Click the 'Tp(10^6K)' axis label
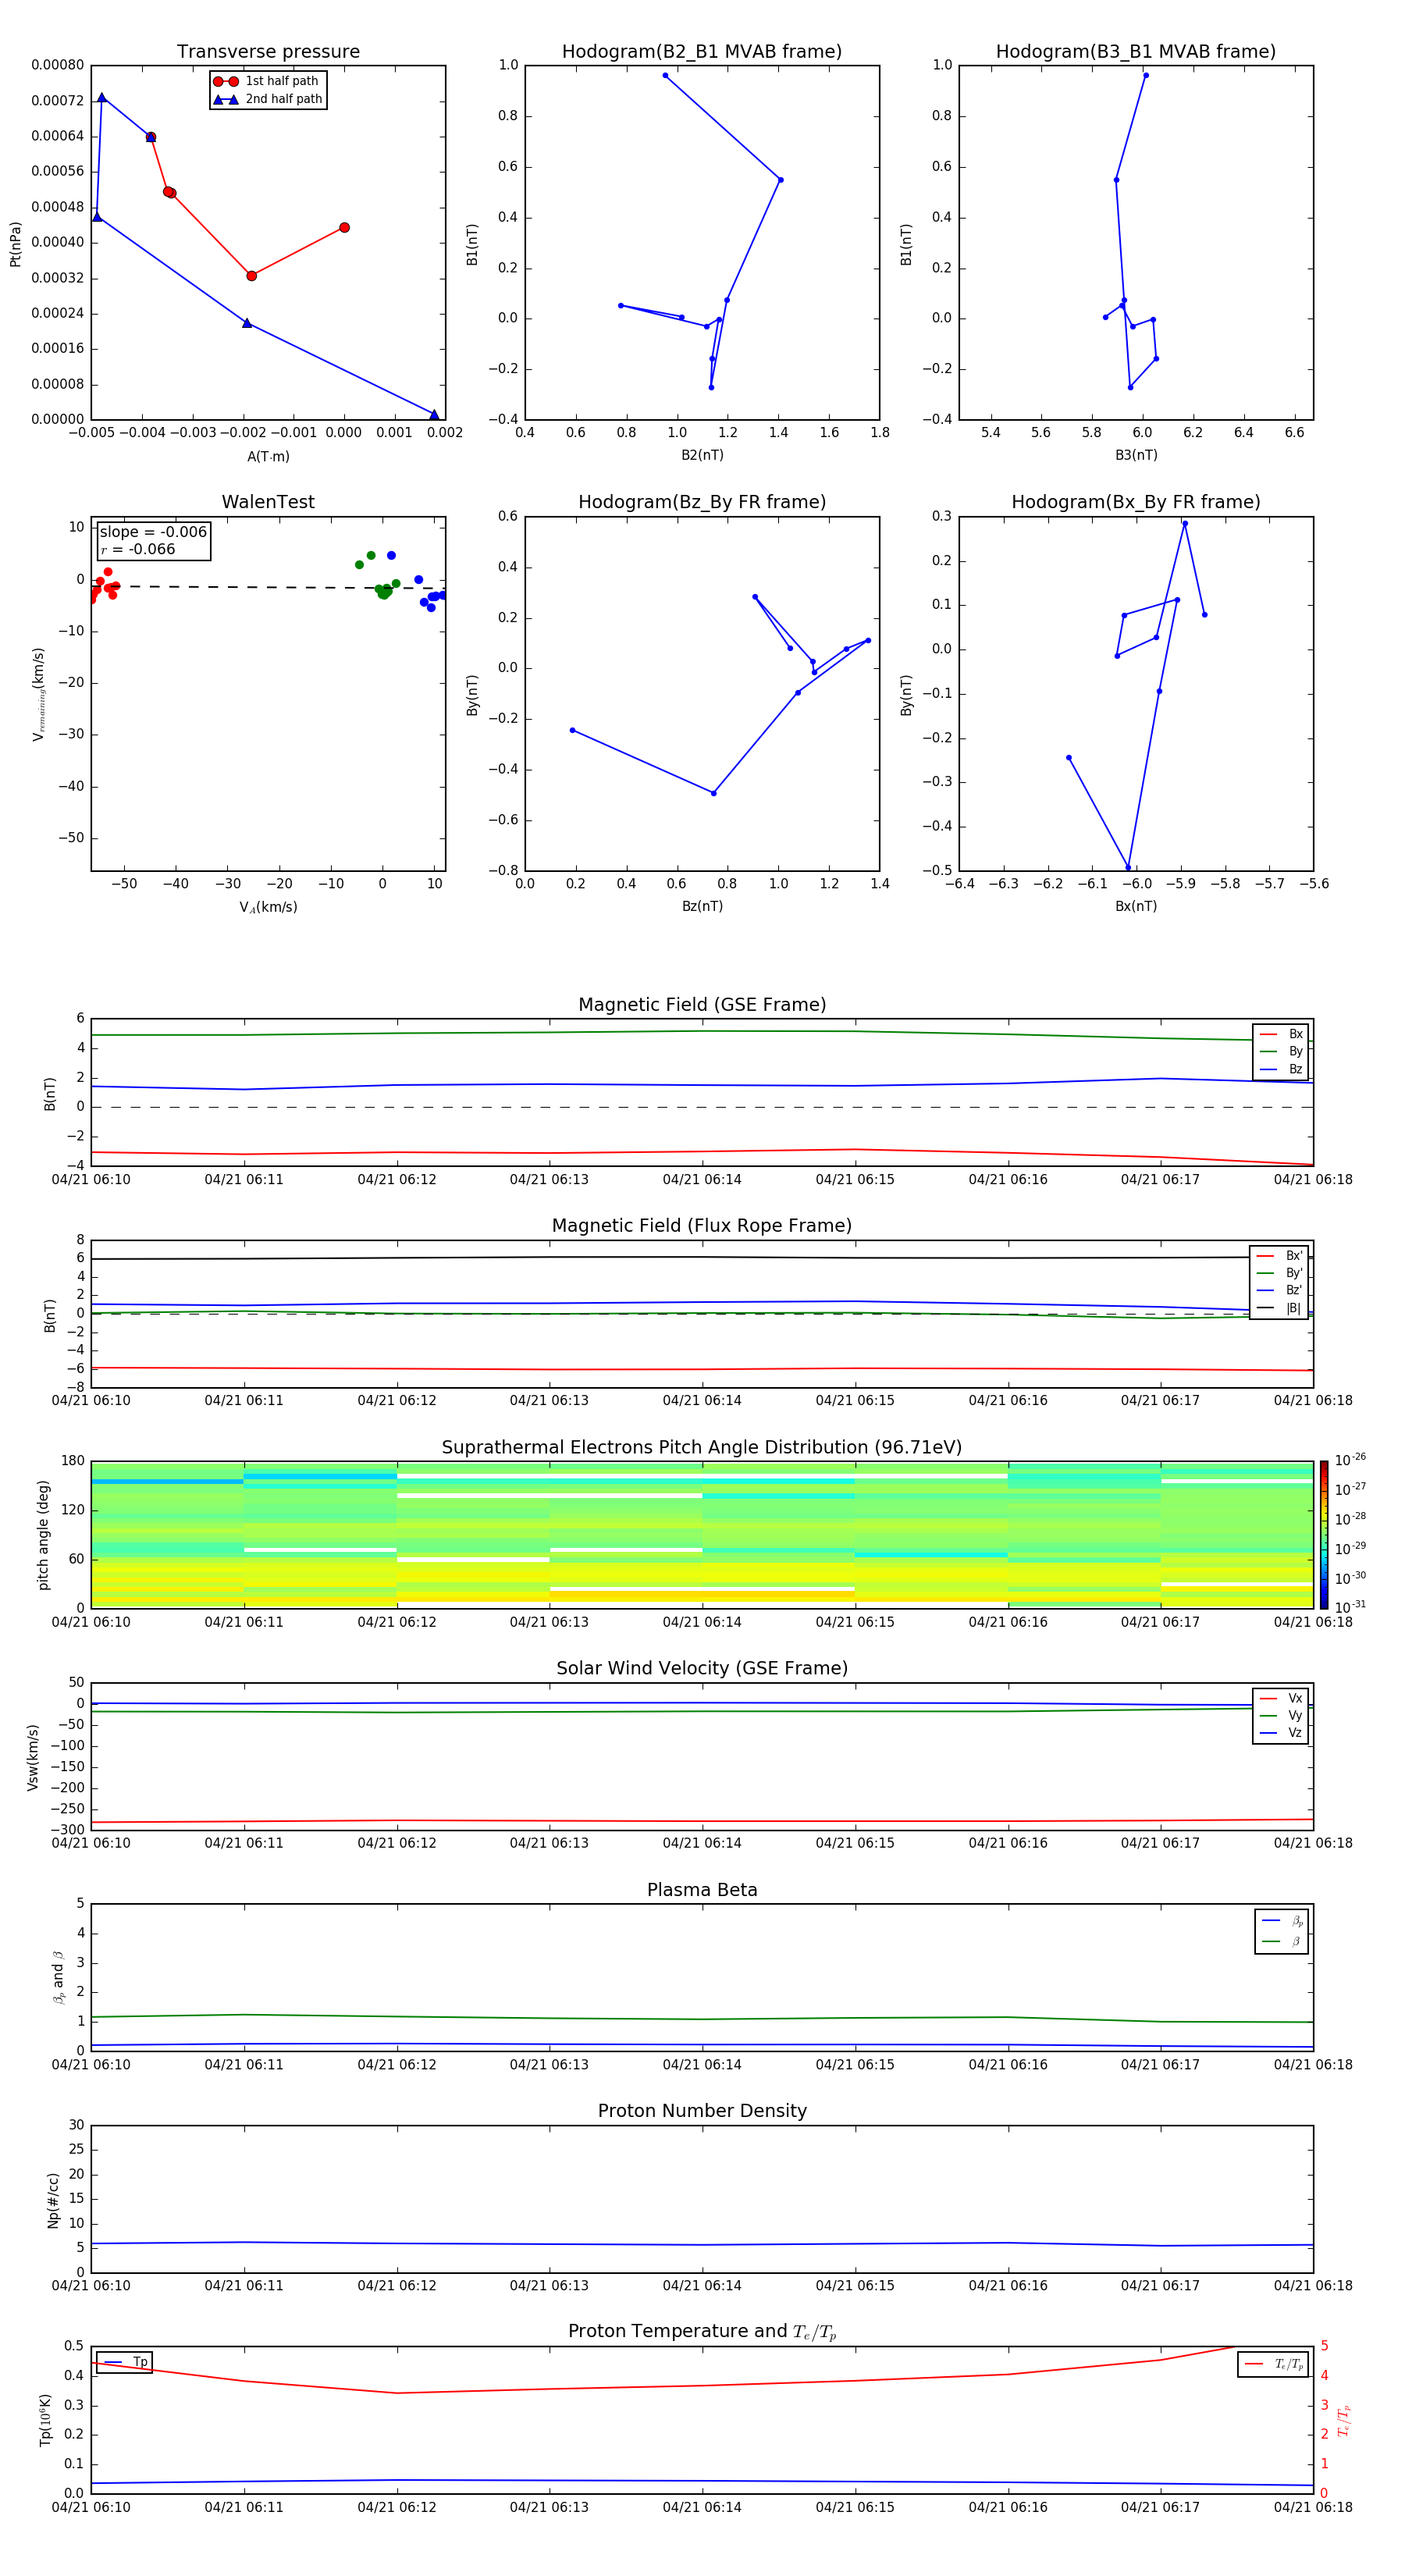 pyautogui.click(x=45, y=2420)
